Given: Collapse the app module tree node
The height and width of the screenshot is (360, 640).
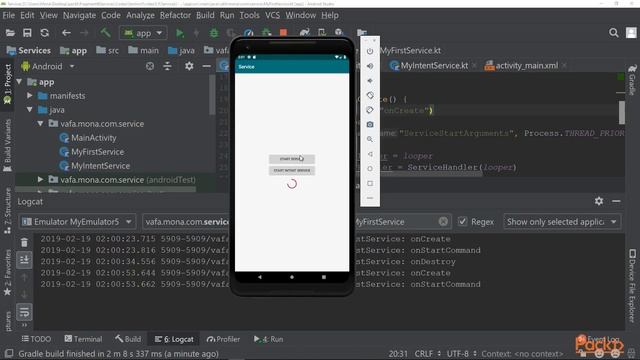Looking at the screenshot, I should pyautogui.click(x=19, y=82).
